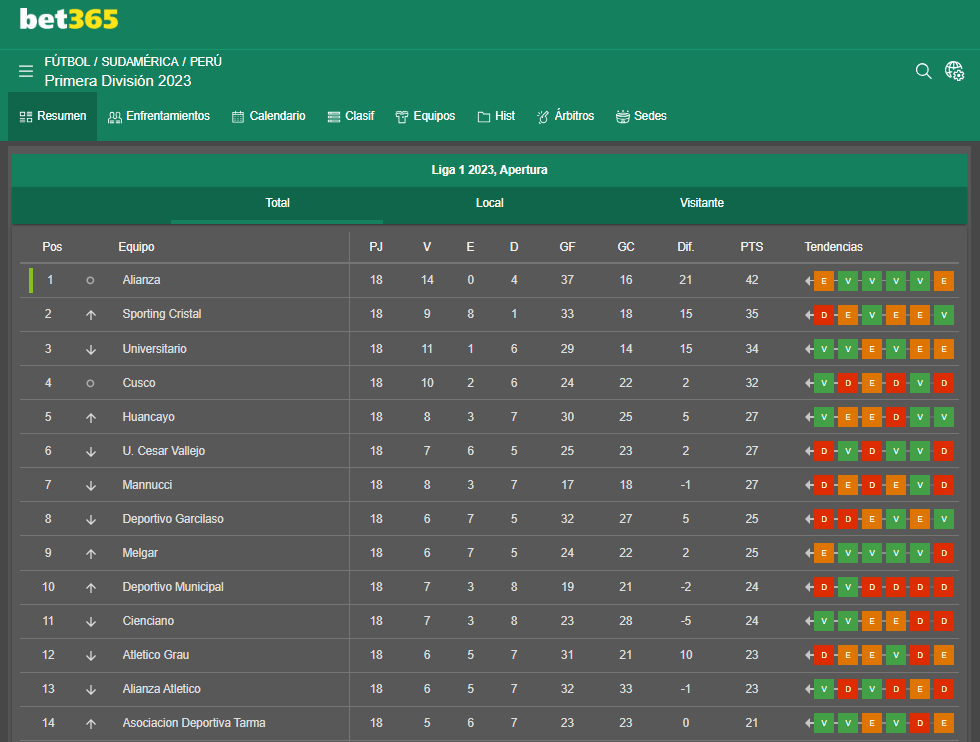The height and width of the screenshot is (742, 980).
Task: Click the bet365 logo
Action: [69, 19]
